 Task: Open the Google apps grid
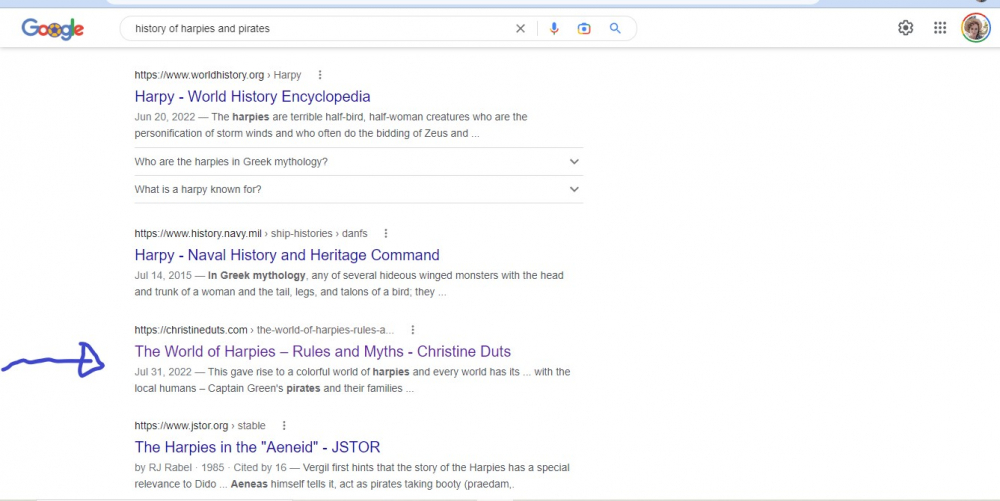940,28
